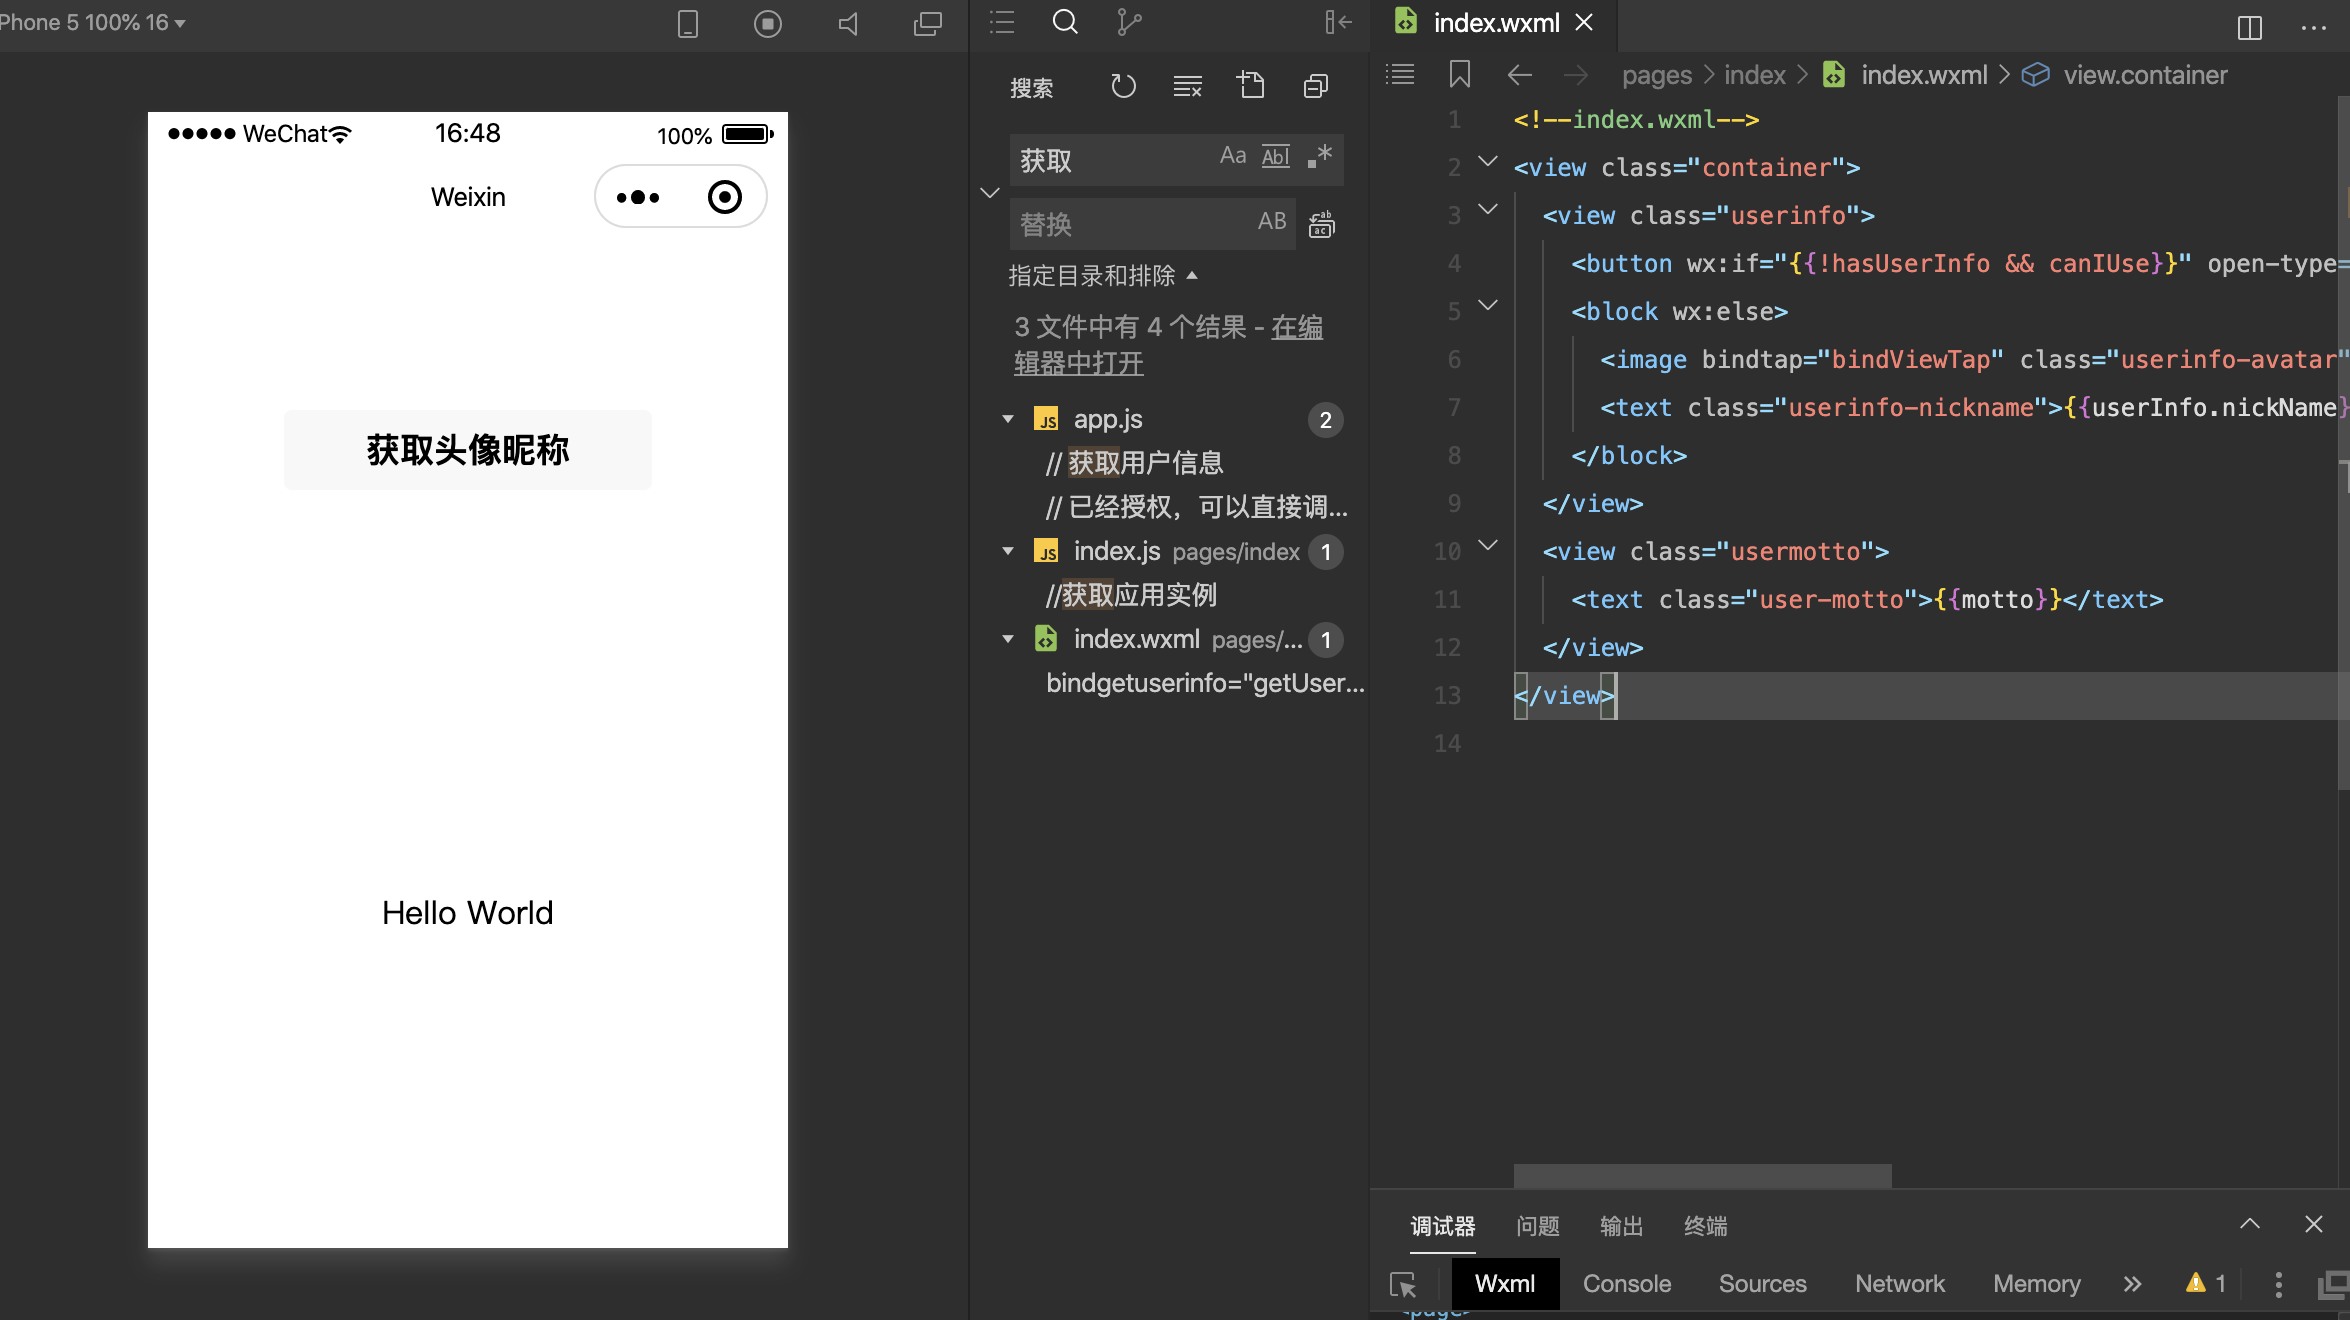This screenshot has height=1320, width=2350.
Task: Click the 替换 replace input field
Action: [1130, 224]
